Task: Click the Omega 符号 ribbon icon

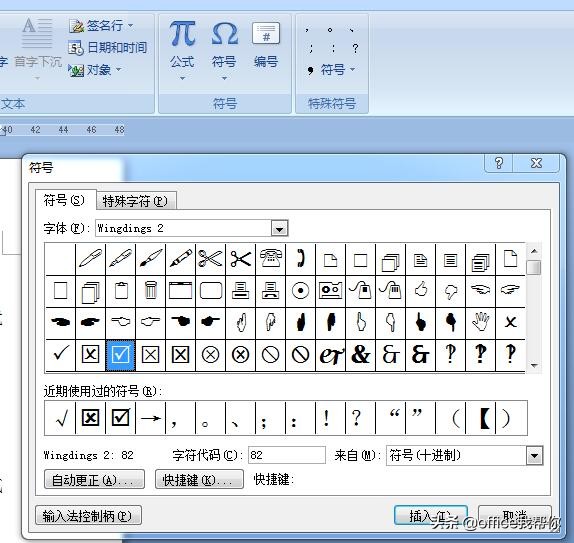Action: coord(224,50)
